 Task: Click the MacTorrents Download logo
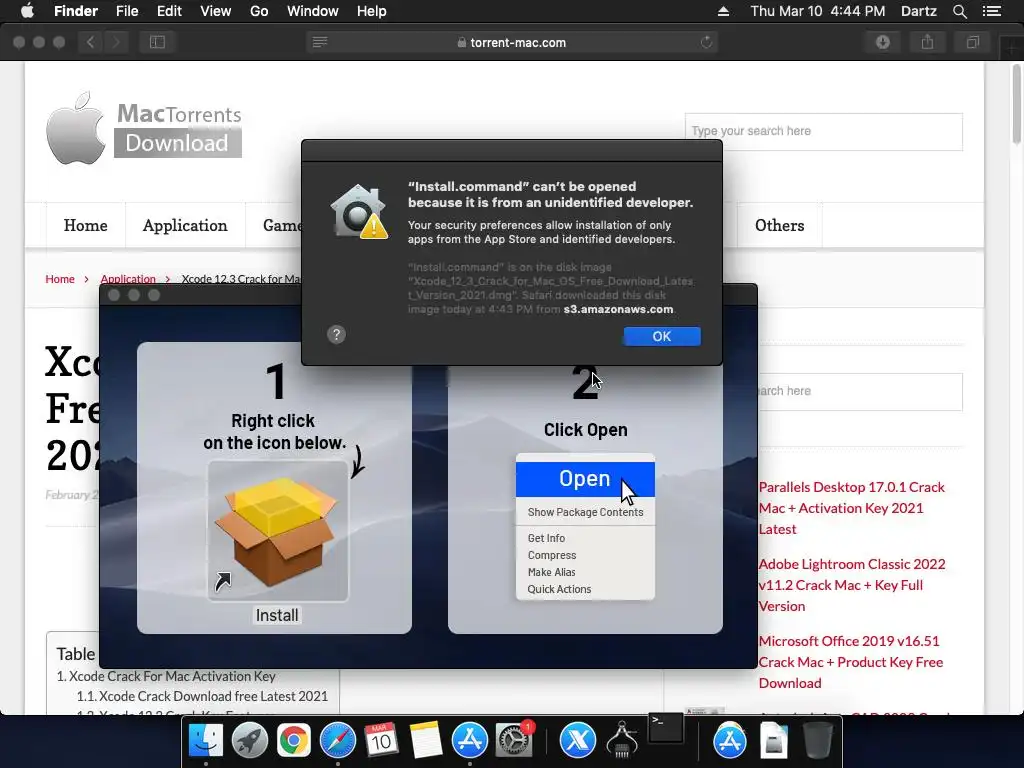(144, 128)
